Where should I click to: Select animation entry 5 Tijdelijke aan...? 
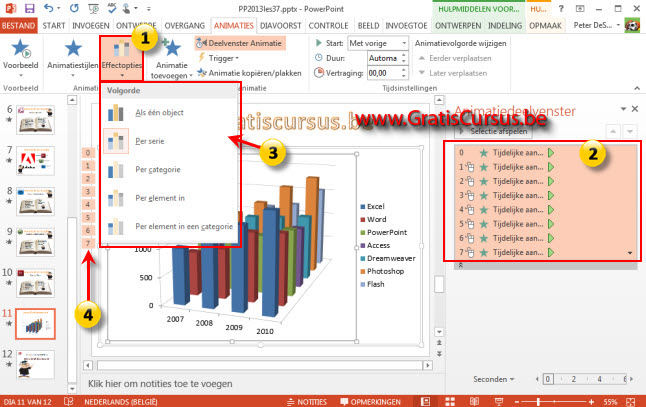(546, 224)
